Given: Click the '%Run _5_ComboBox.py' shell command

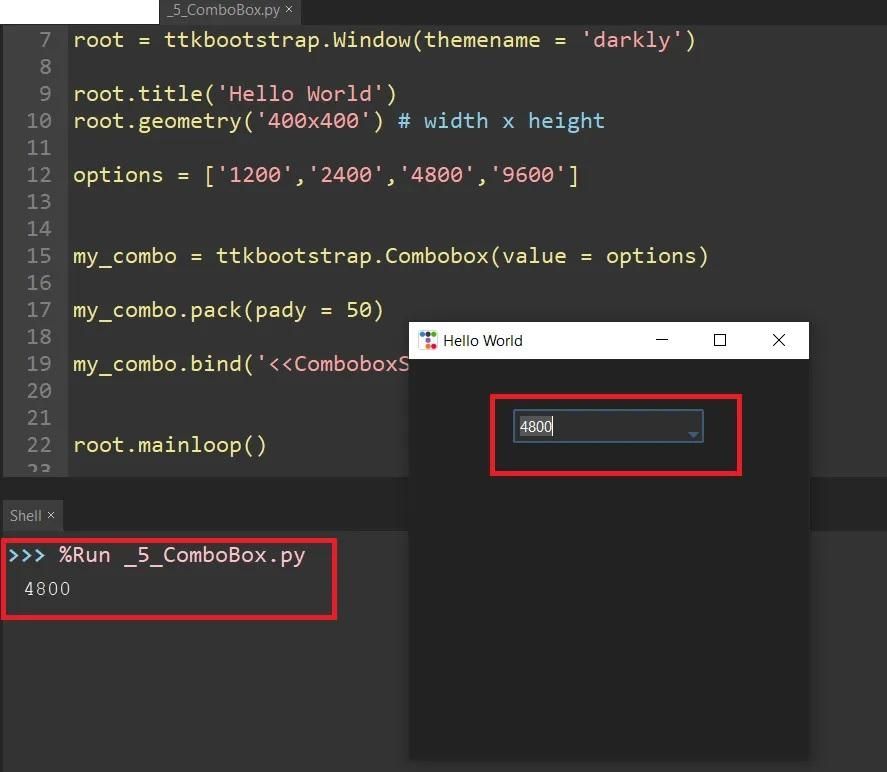Looking at the screenshot, I should click(182, 555).
